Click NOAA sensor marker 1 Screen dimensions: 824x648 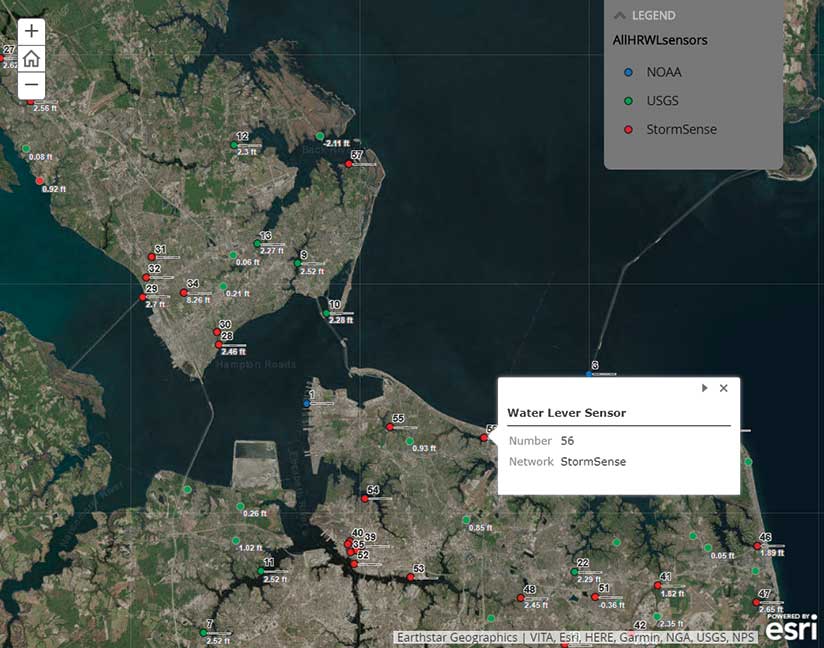pos(306,404)
